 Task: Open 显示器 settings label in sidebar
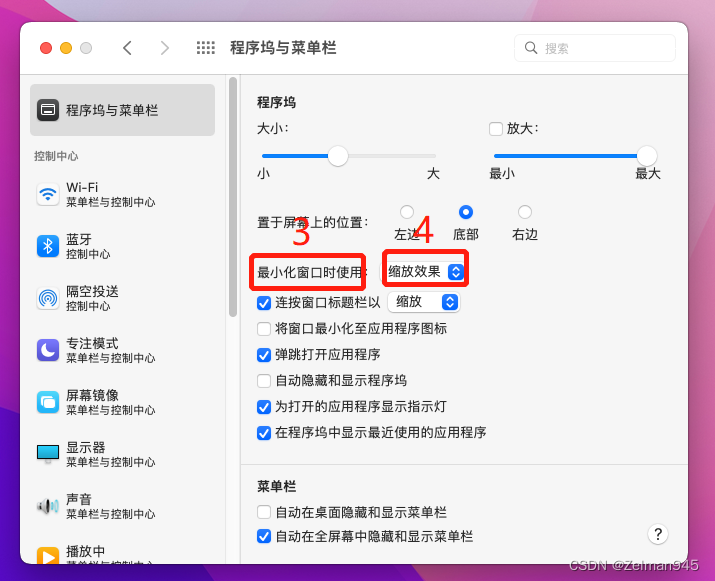click(x=86, y=447)
